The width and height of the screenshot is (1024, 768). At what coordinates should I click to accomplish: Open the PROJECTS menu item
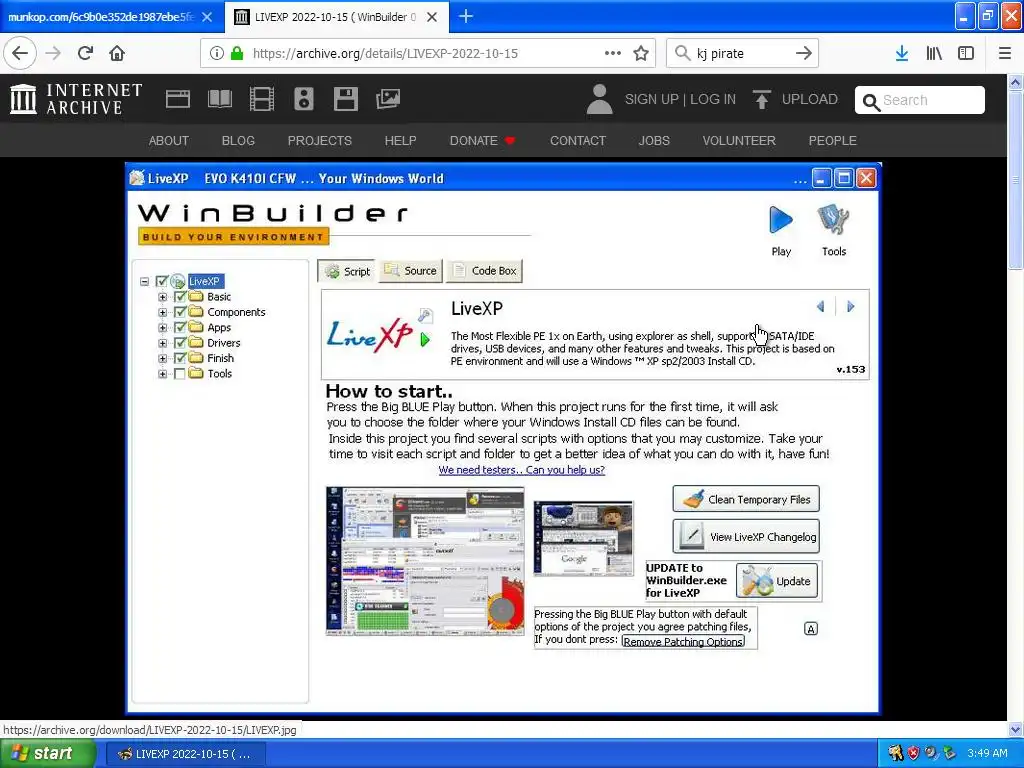(319, 140)
